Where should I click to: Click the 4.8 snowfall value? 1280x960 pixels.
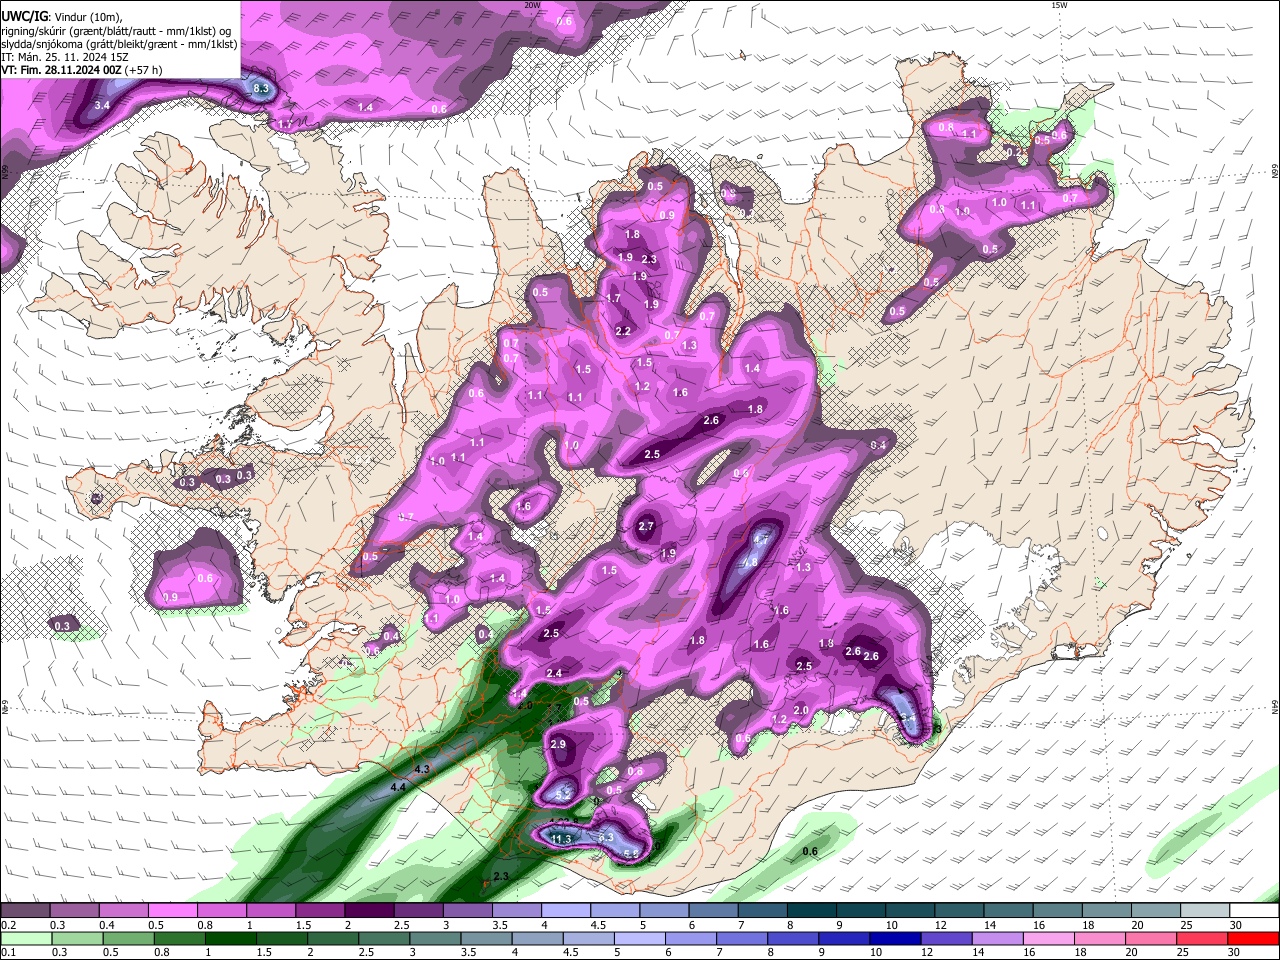(749, 563)
